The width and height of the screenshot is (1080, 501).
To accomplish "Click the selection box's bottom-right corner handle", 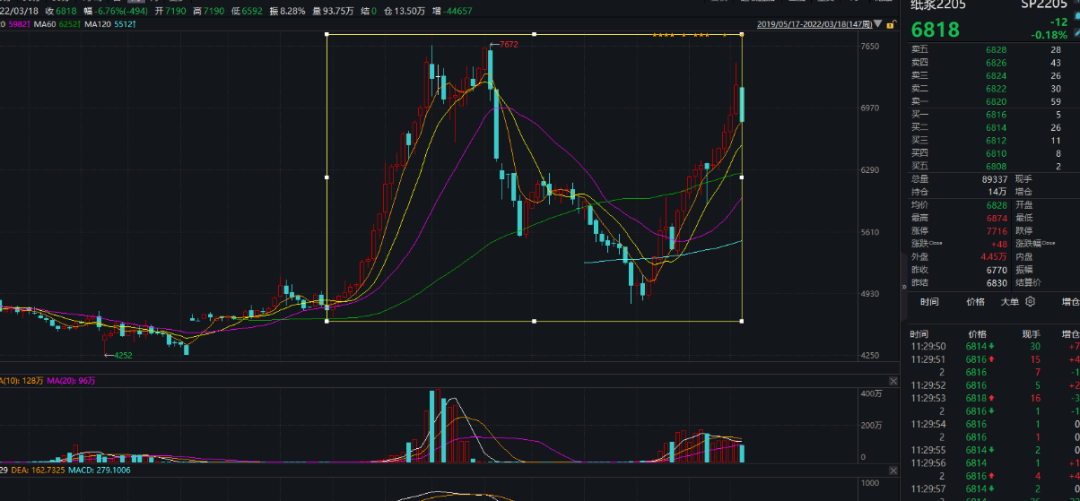I will [x=741, y=321].
